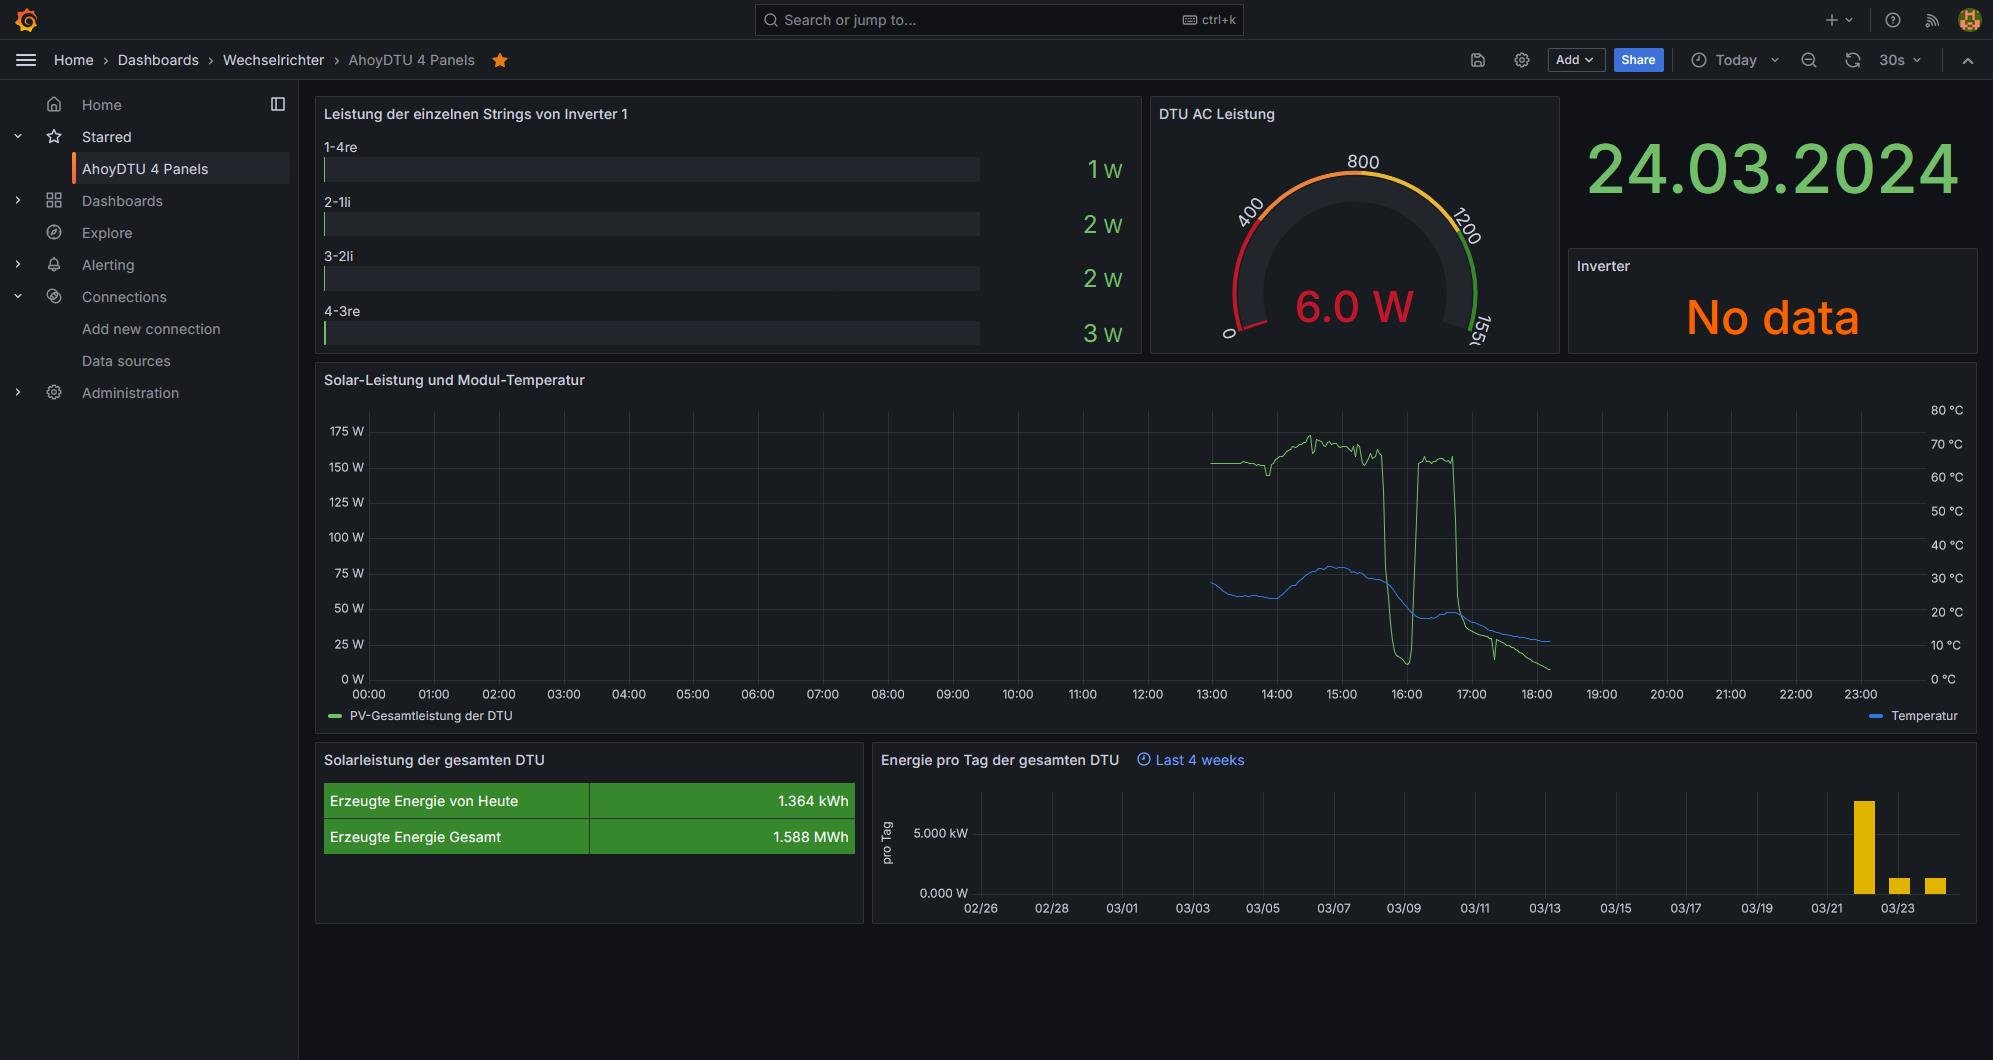Viewport: 1993px width, 1060px height.
Task: Open the Today time range picker
Action: [1735, 60]
